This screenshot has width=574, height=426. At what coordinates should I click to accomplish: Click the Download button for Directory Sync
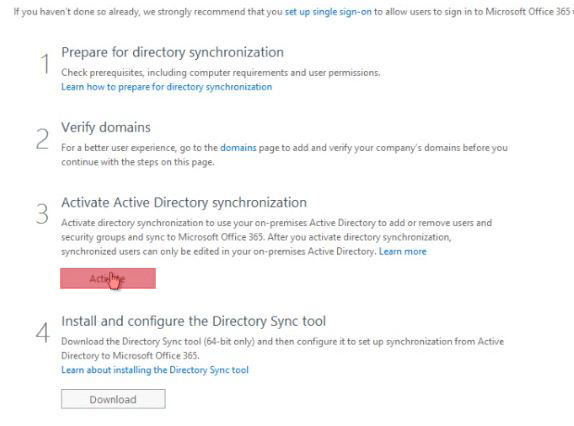click(113, 399)
